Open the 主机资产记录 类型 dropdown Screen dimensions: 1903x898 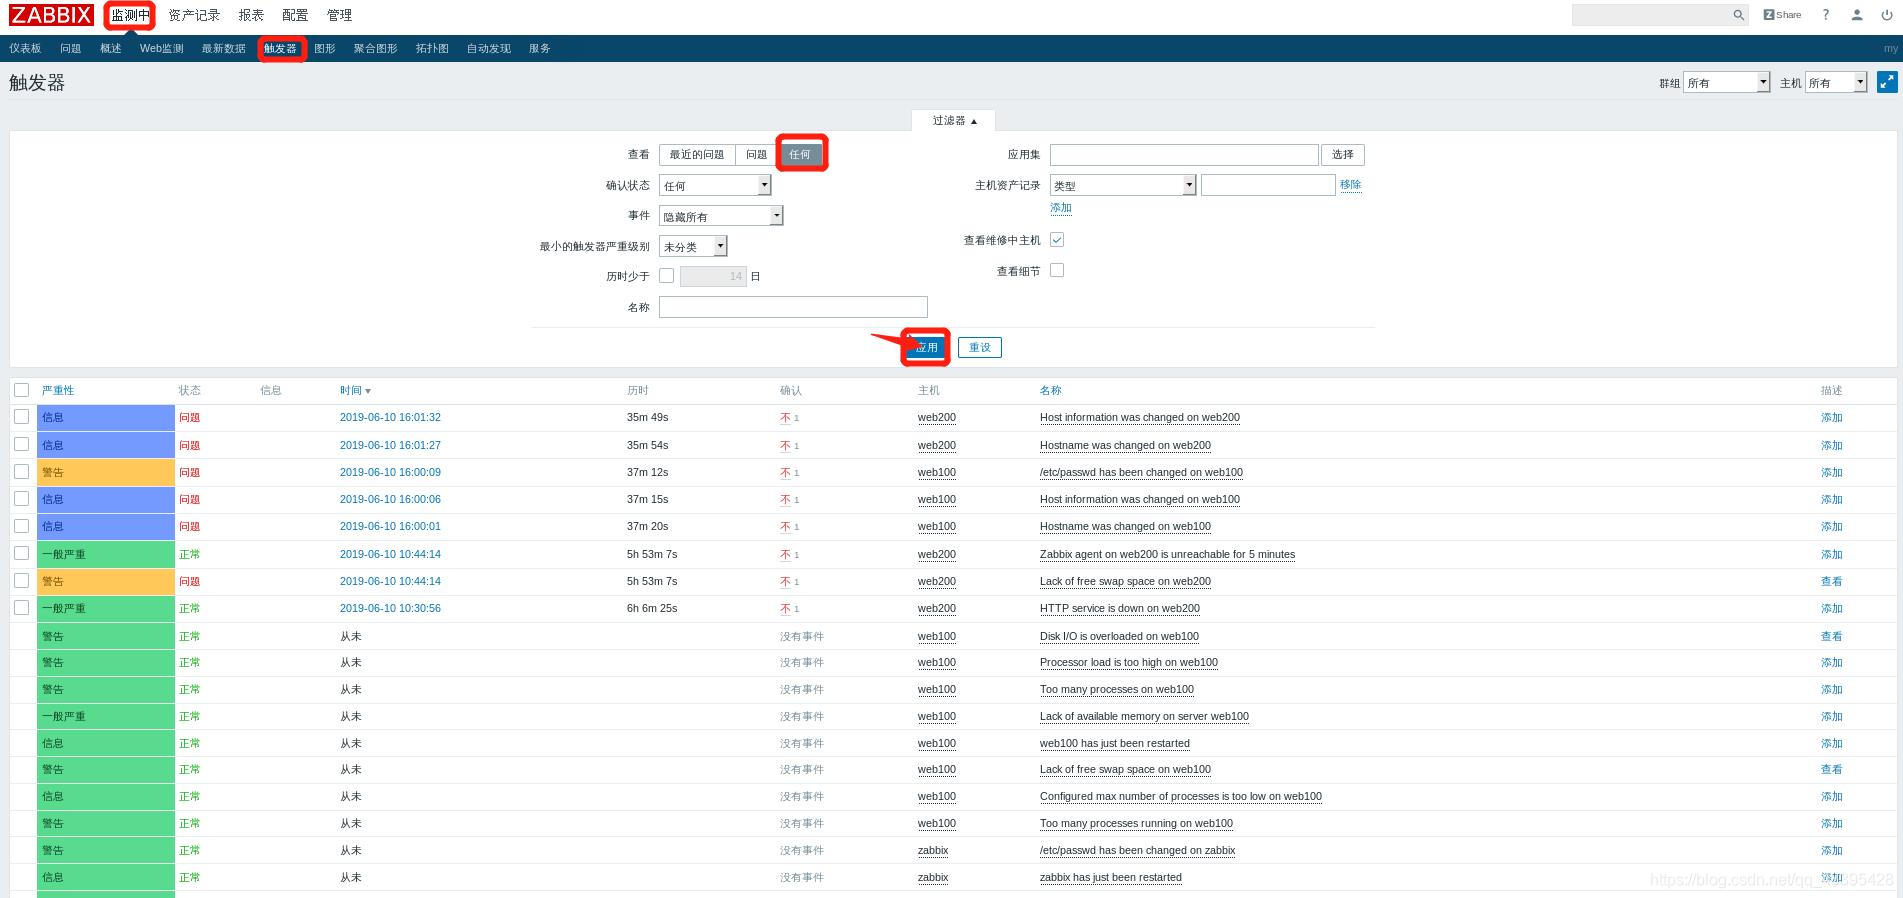(1123, 185)
